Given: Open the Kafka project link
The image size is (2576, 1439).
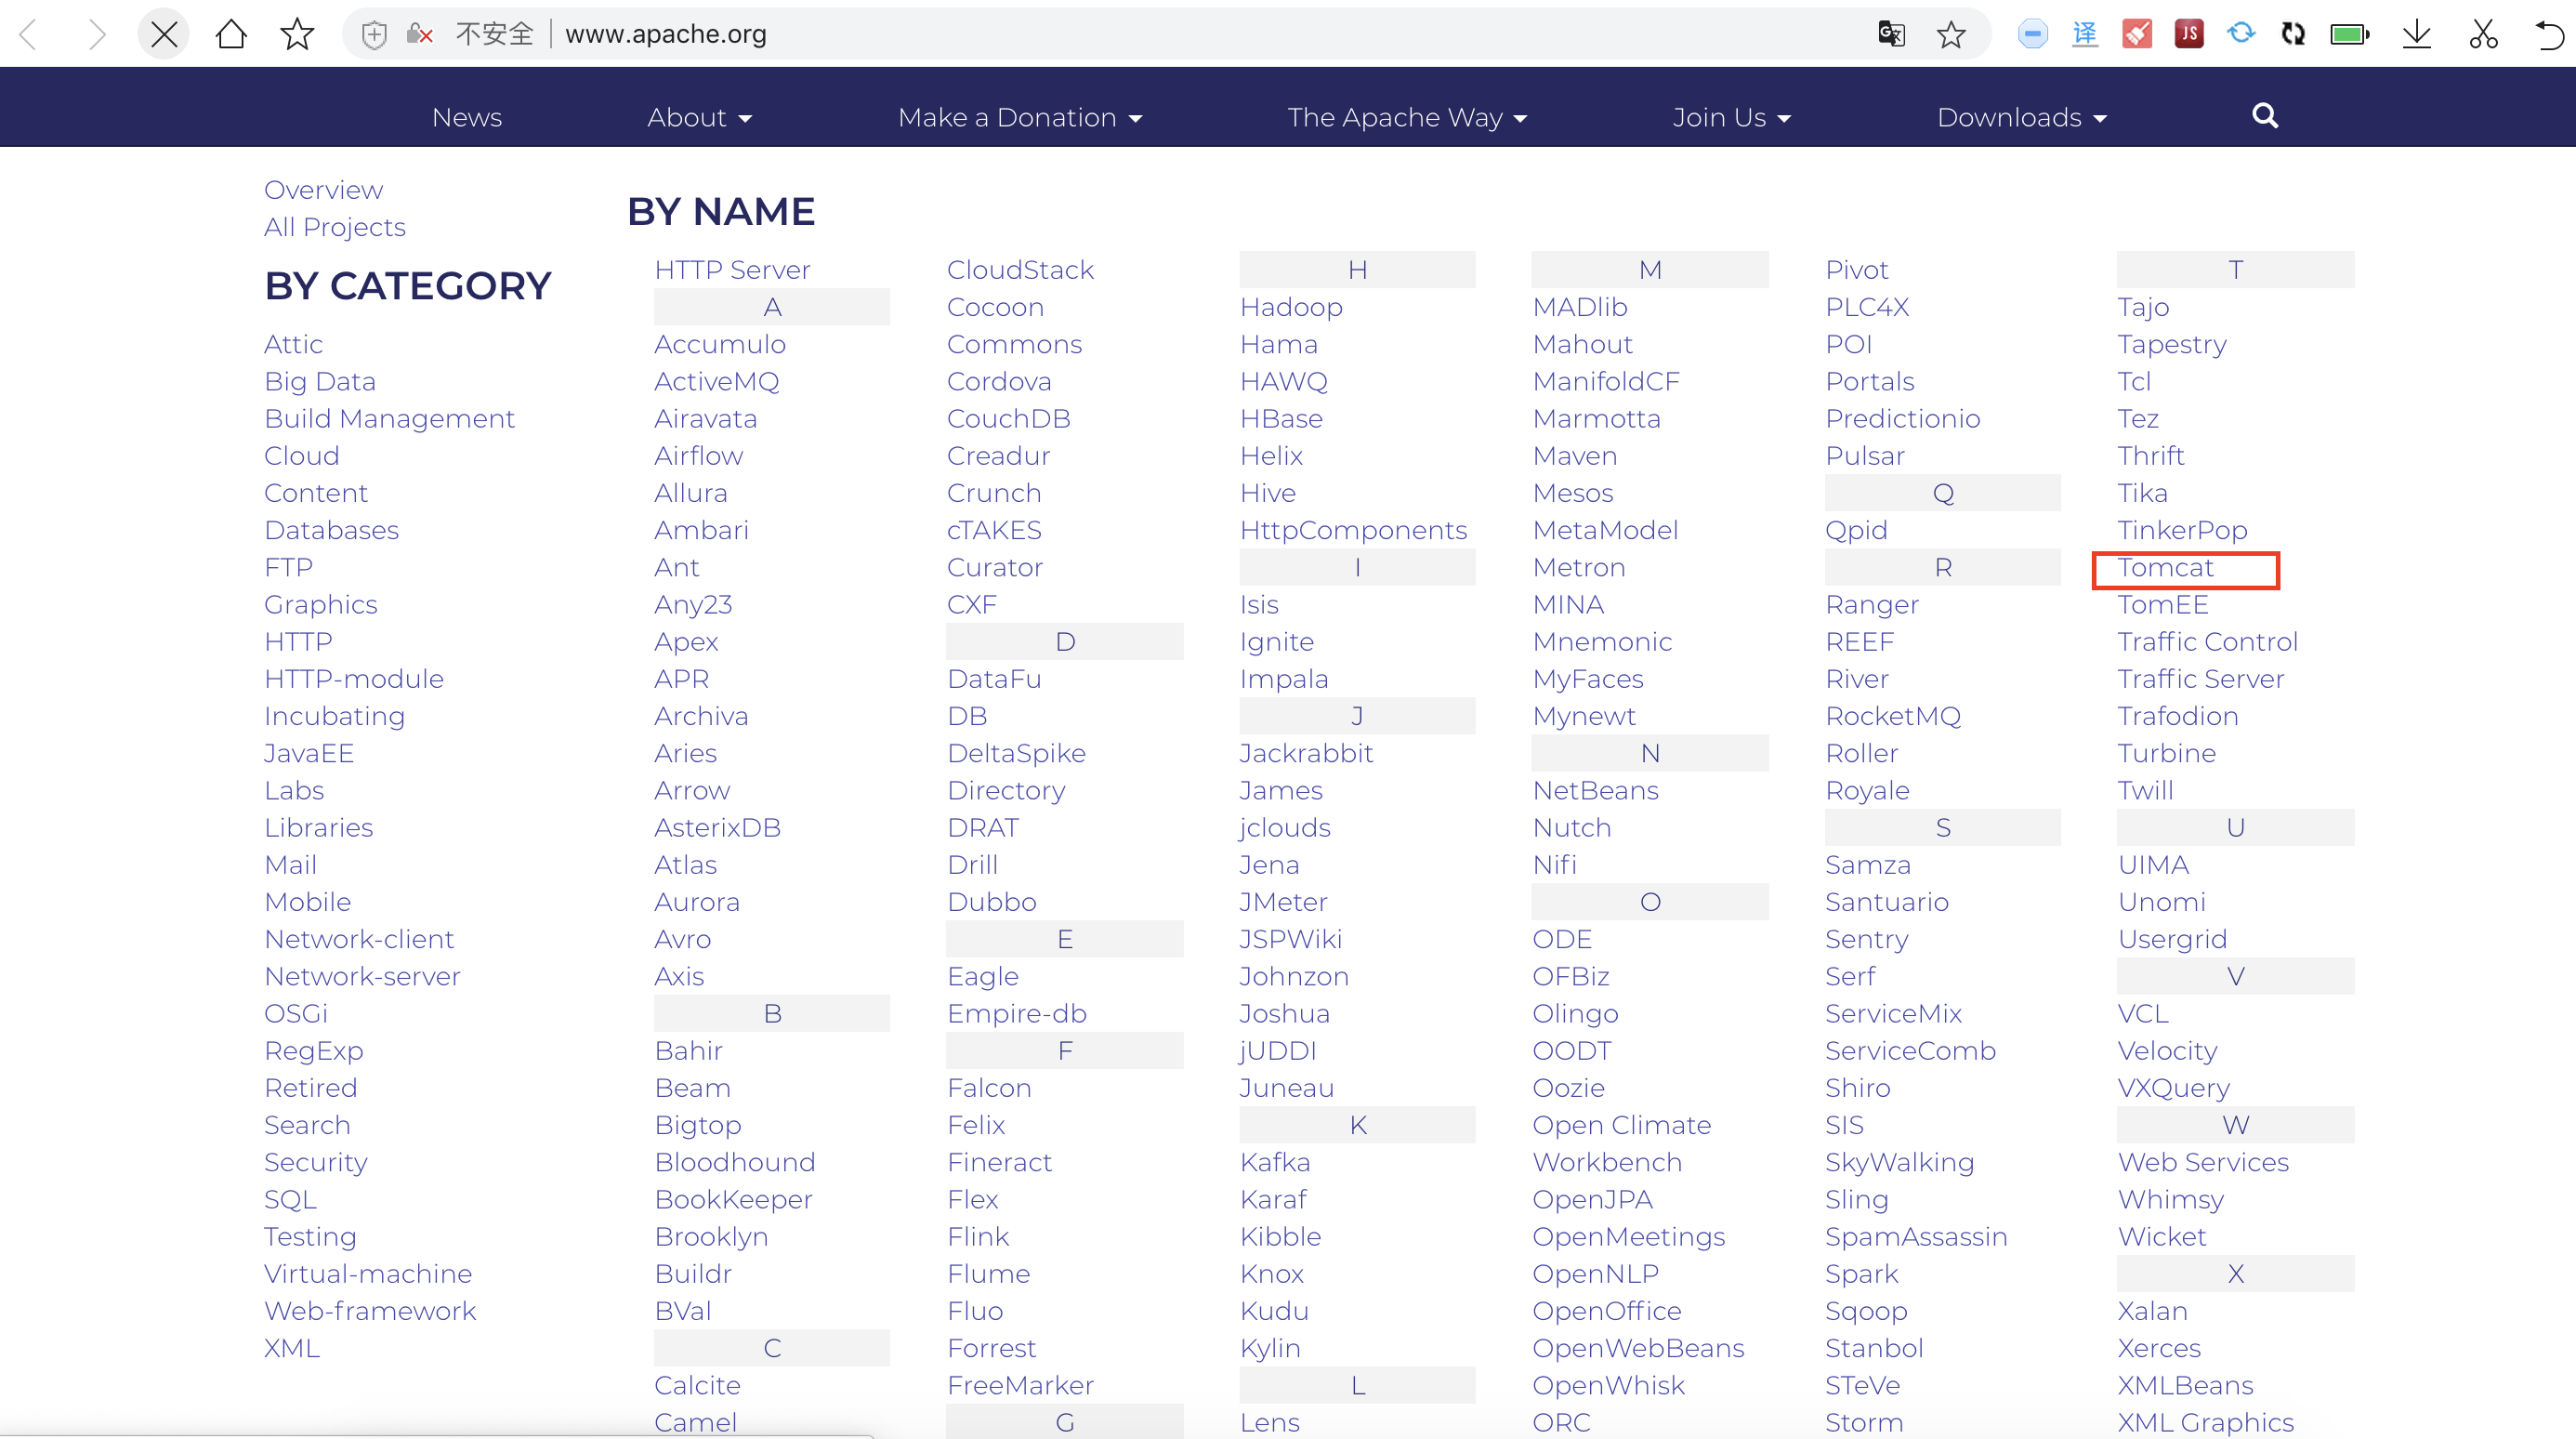Looking at the screenshot, I should [1275, 1162].
